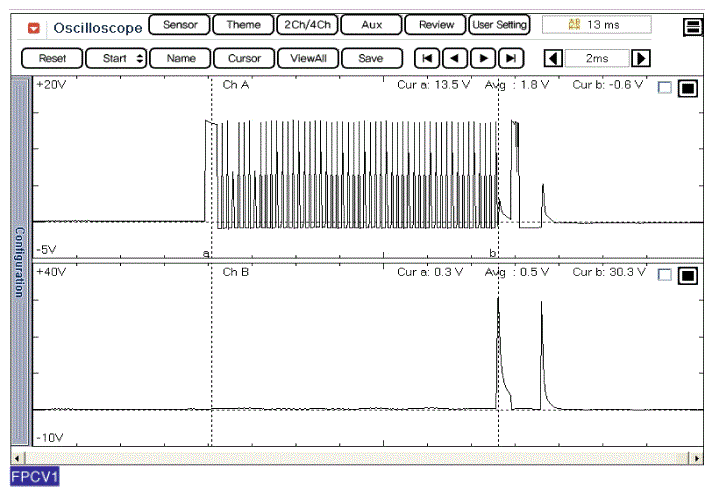Increase the 2ms time base
The height and width of the screenshot is (496, 714).
pos(642,59)
